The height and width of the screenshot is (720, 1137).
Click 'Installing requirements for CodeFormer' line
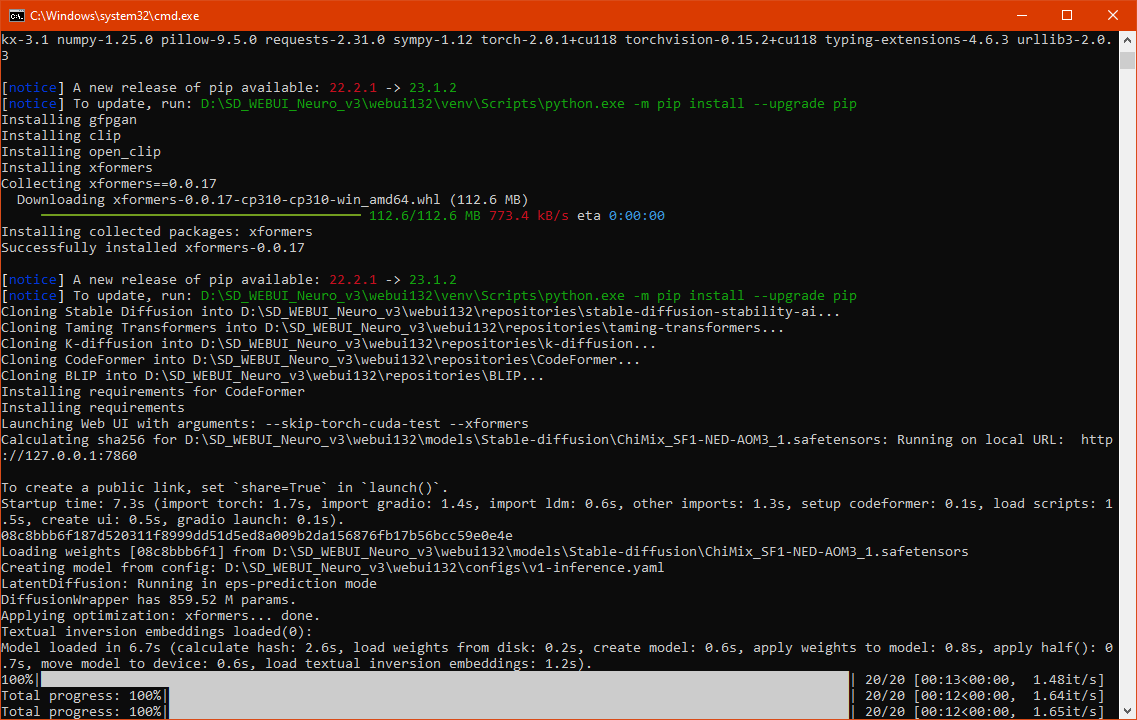pyautogui.click(x=153, y=391)
